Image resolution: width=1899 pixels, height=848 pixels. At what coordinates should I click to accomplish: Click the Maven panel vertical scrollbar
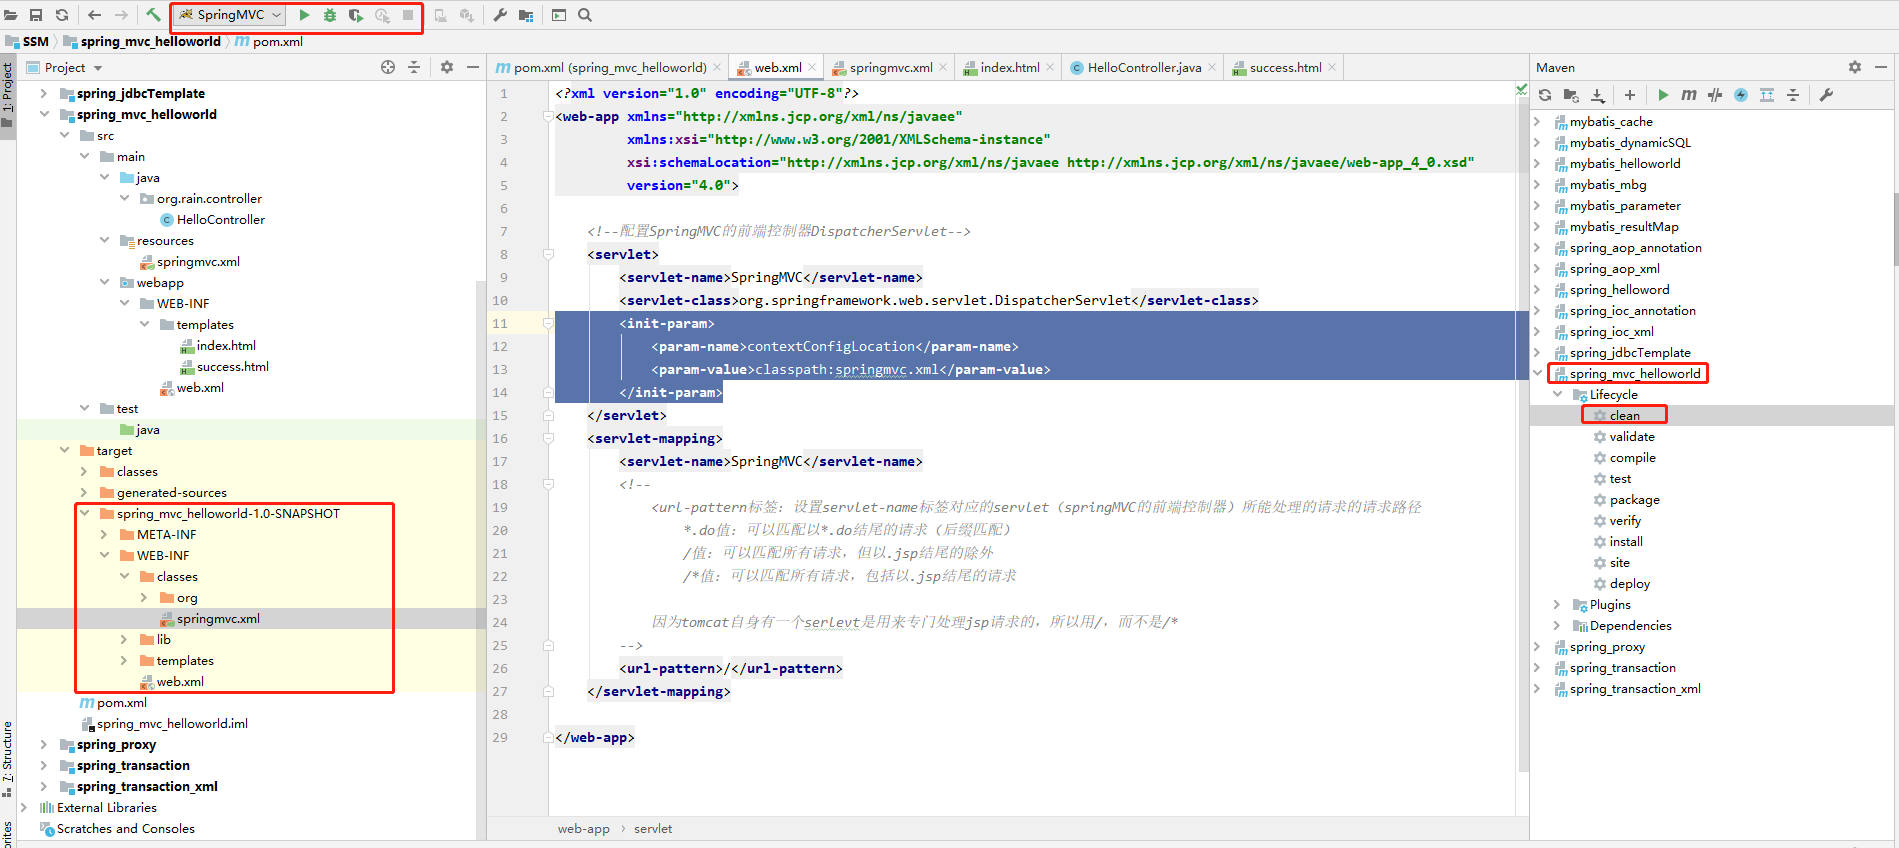tap(1895, 229)
